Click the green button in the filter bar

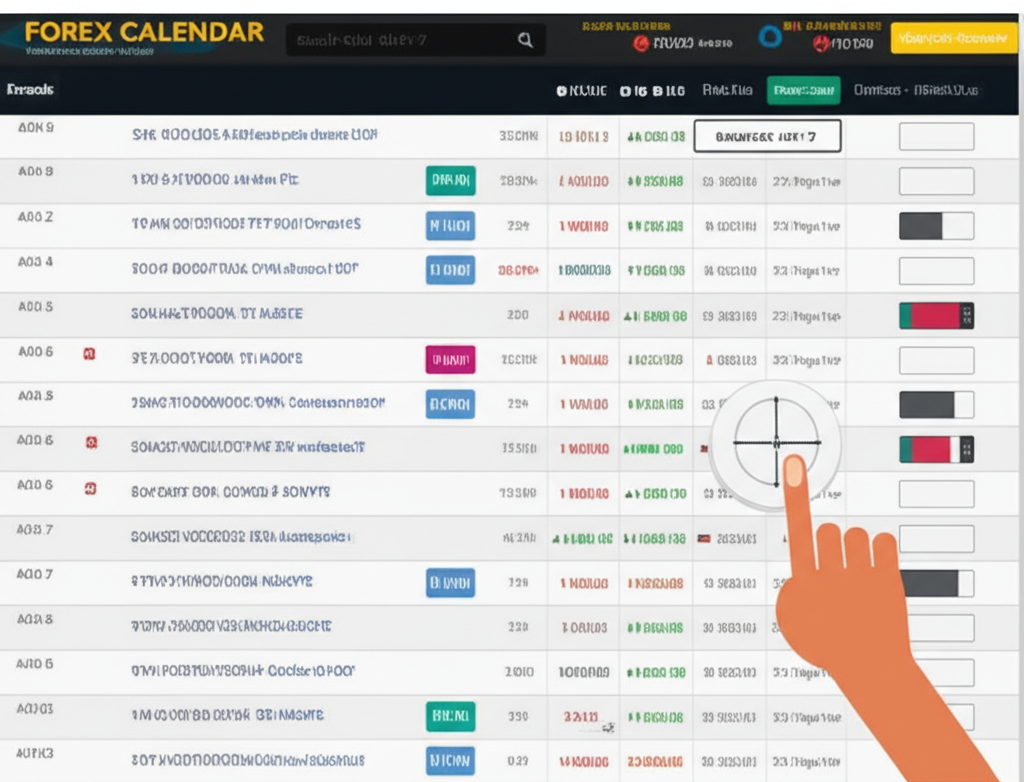pos(803,91)
